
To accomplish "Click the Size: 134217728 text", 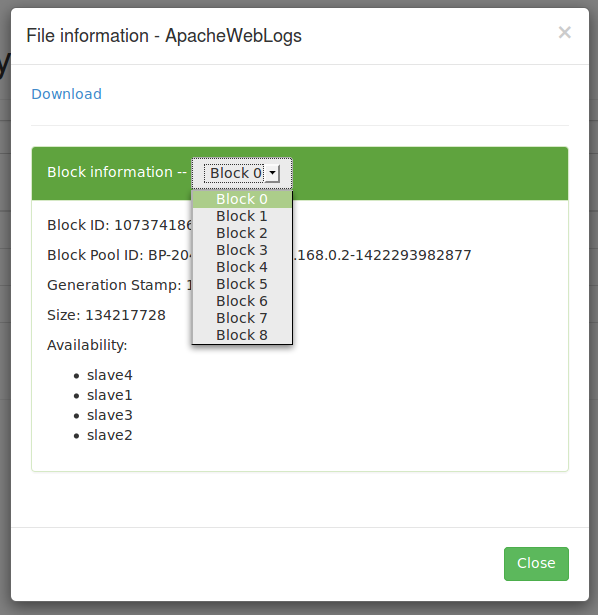I will (x=106, y=315).
